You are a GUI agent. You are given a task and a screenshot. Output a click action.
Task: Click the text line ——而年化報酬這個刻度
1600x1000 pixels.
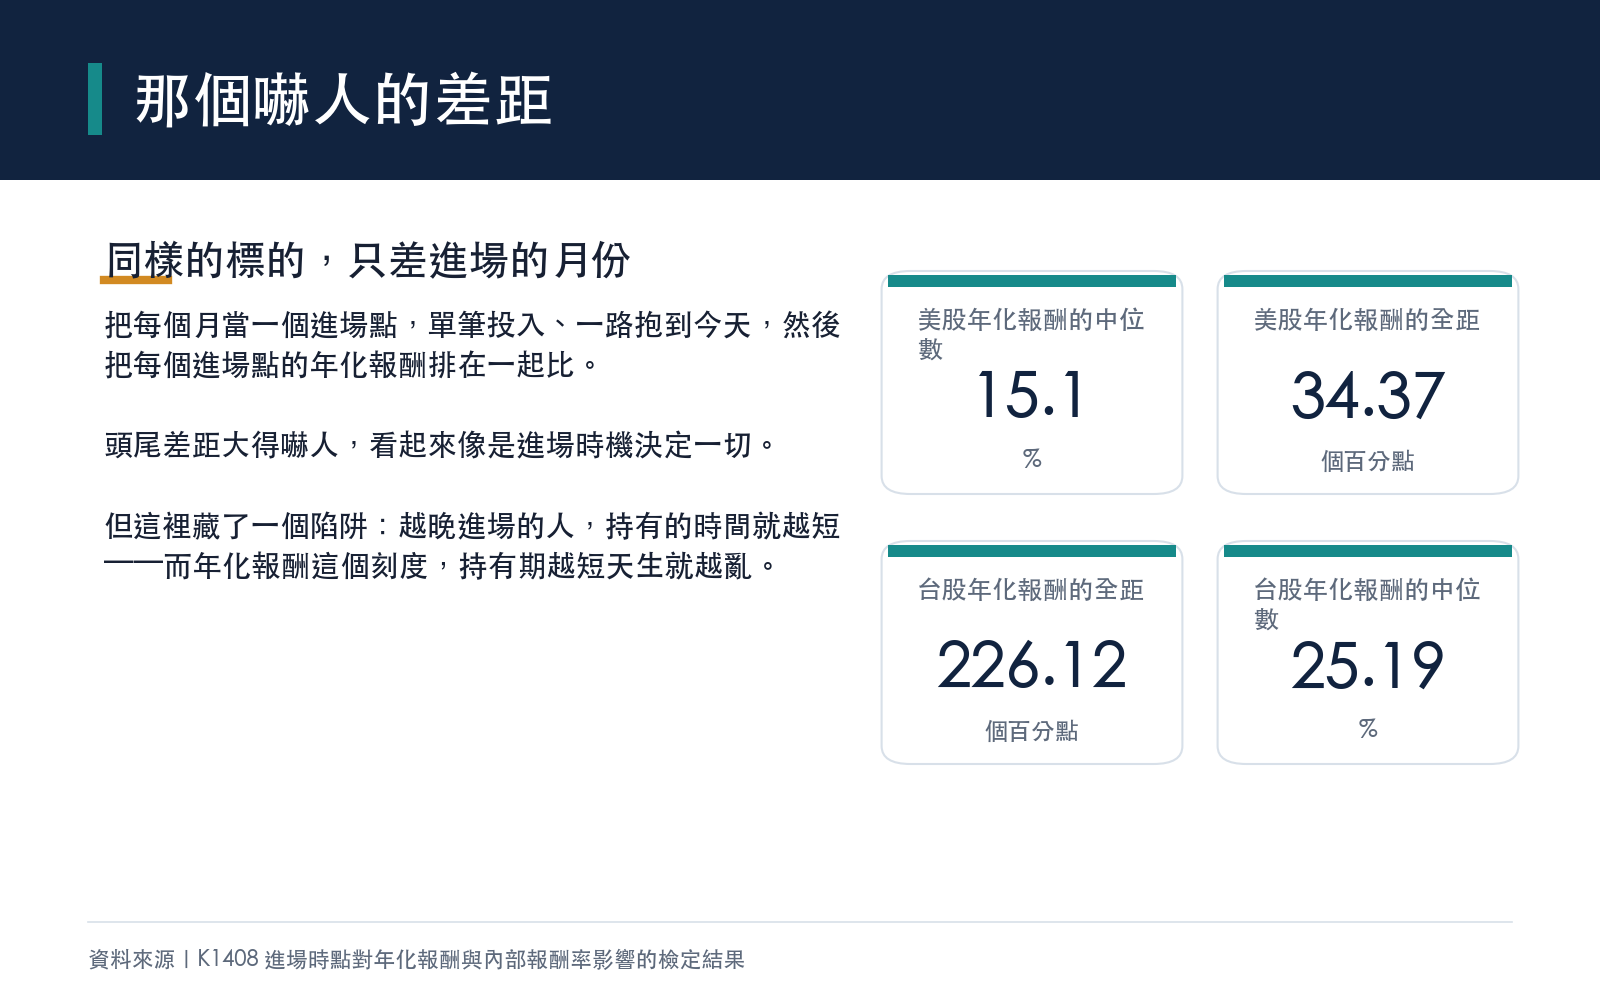pos(441,567)
